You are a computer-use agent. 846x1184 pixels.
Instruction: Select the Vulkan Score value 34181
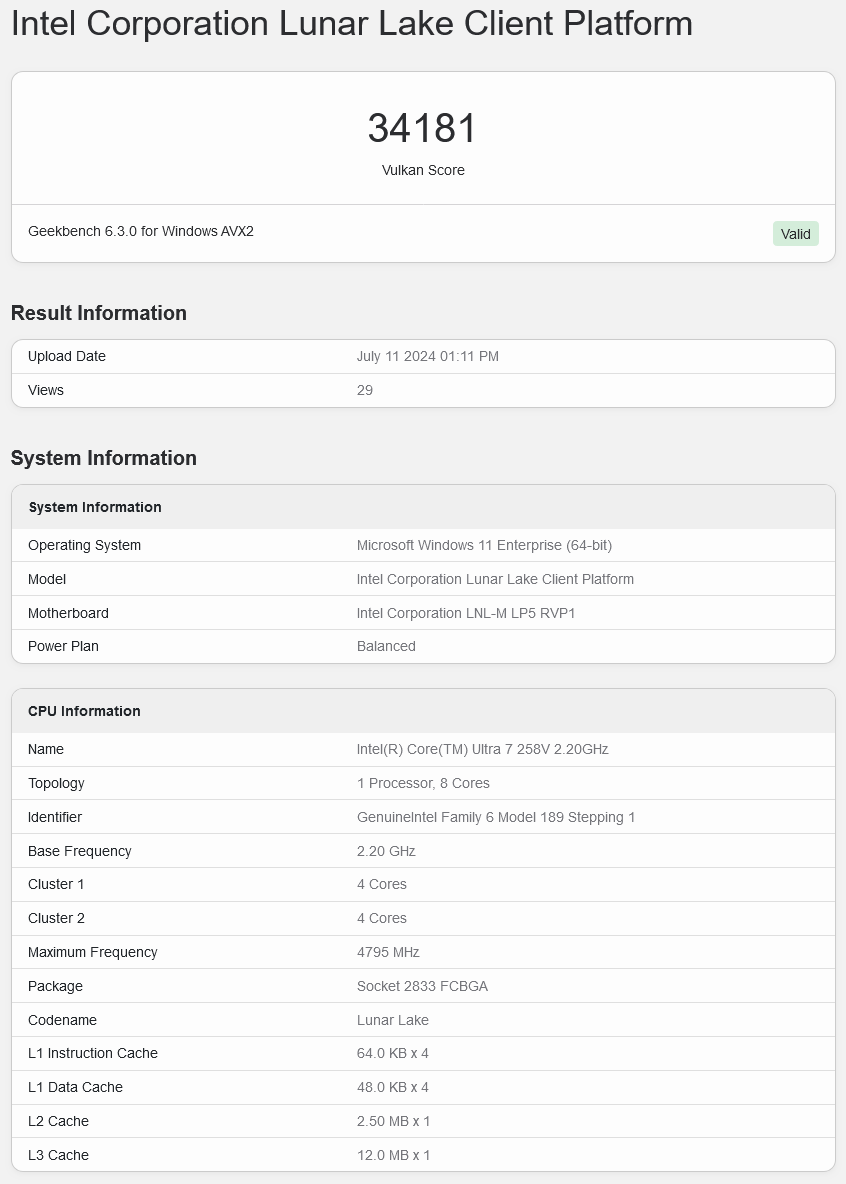(x=423, y=128)
